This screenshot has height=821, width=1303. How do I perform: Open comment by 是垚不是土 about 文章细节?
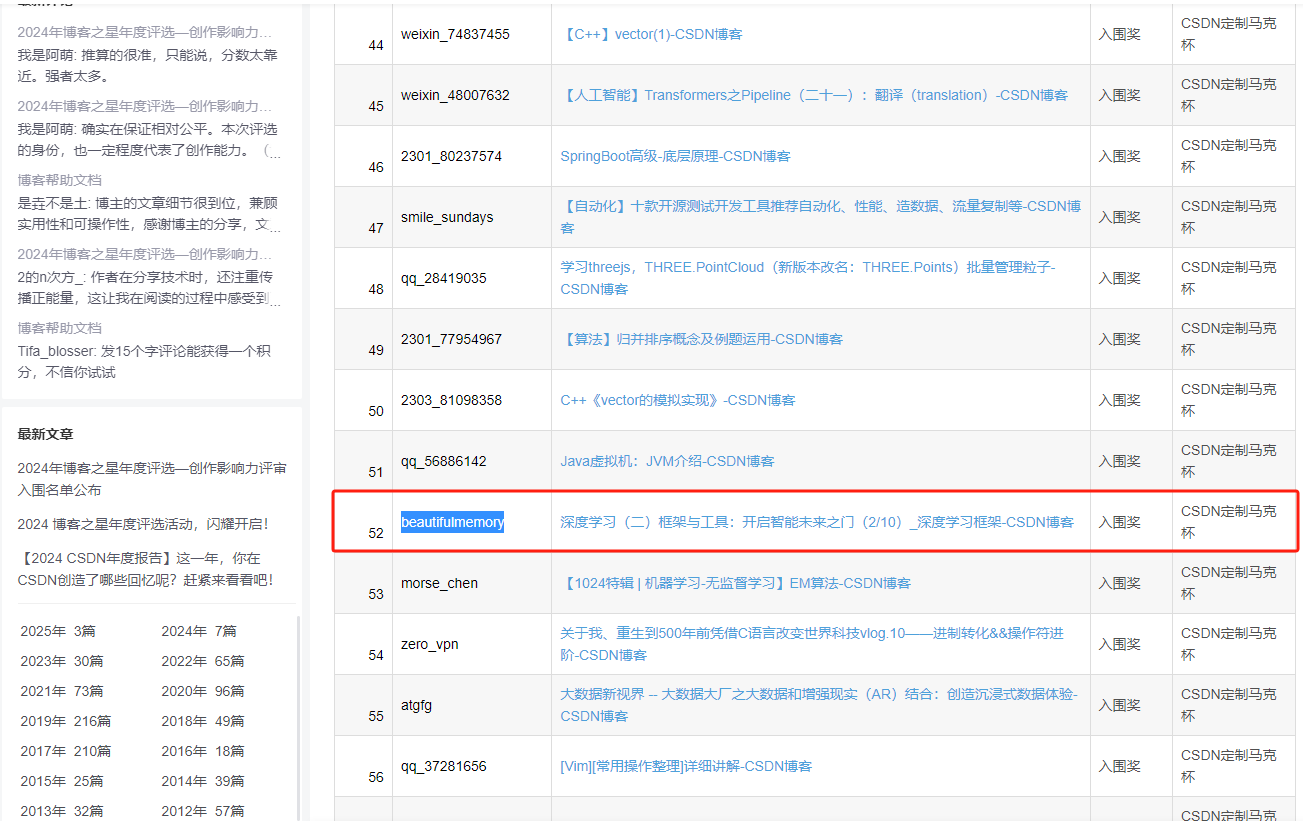149,214
